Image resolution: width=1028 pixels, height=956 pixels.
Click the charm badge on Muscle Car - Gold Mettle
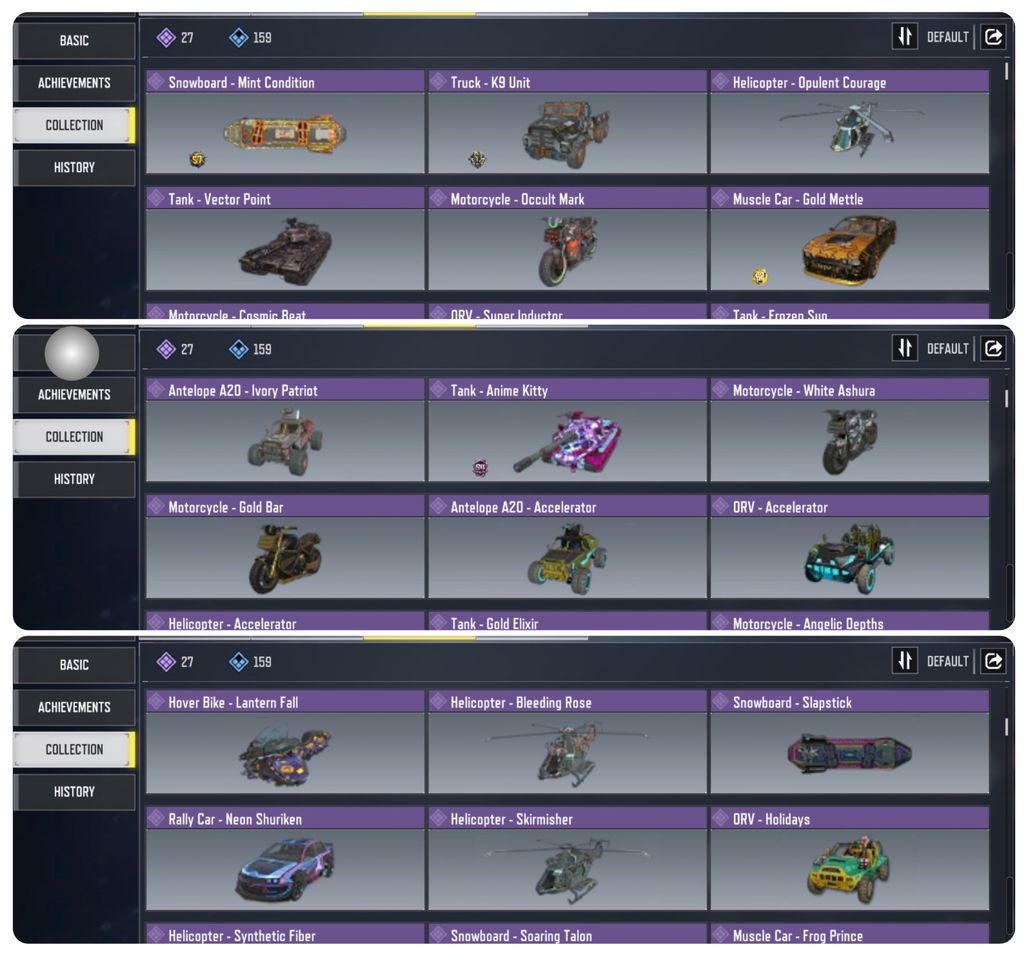pos(760,277)
